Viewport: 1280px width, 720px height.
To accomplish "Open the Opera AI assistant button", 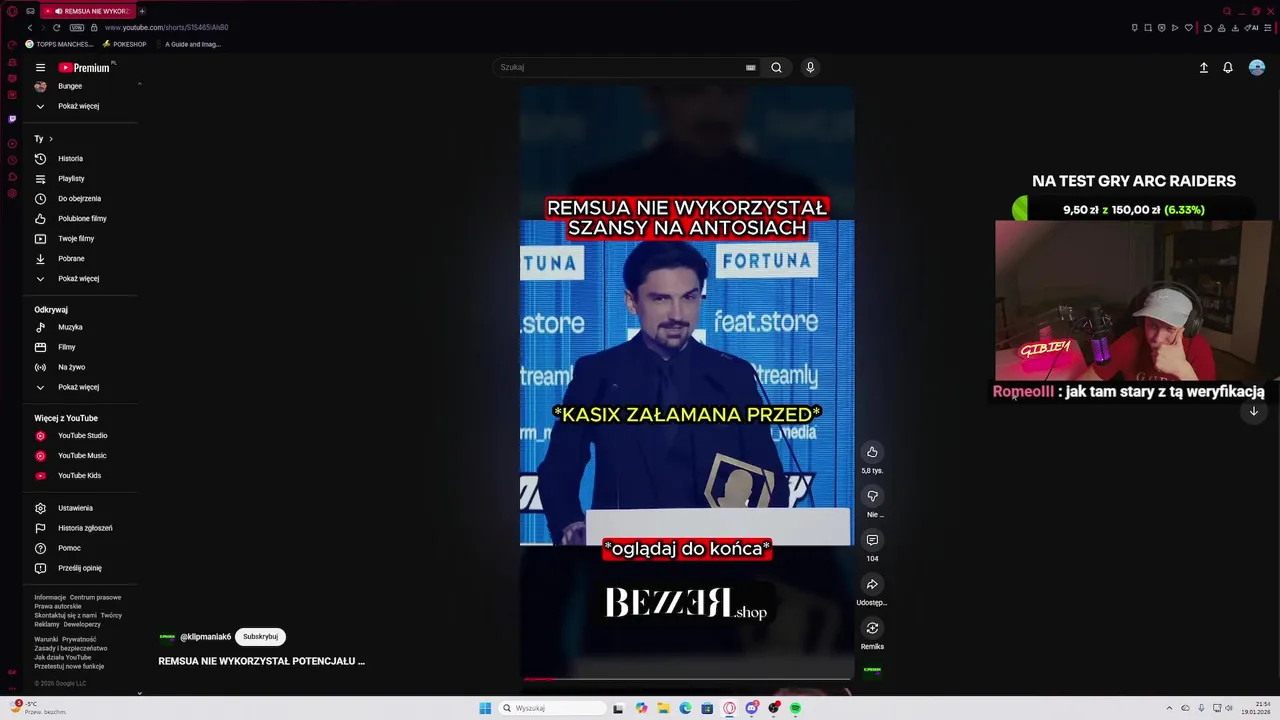I will pyautogui.click(x=1251, y=28).
